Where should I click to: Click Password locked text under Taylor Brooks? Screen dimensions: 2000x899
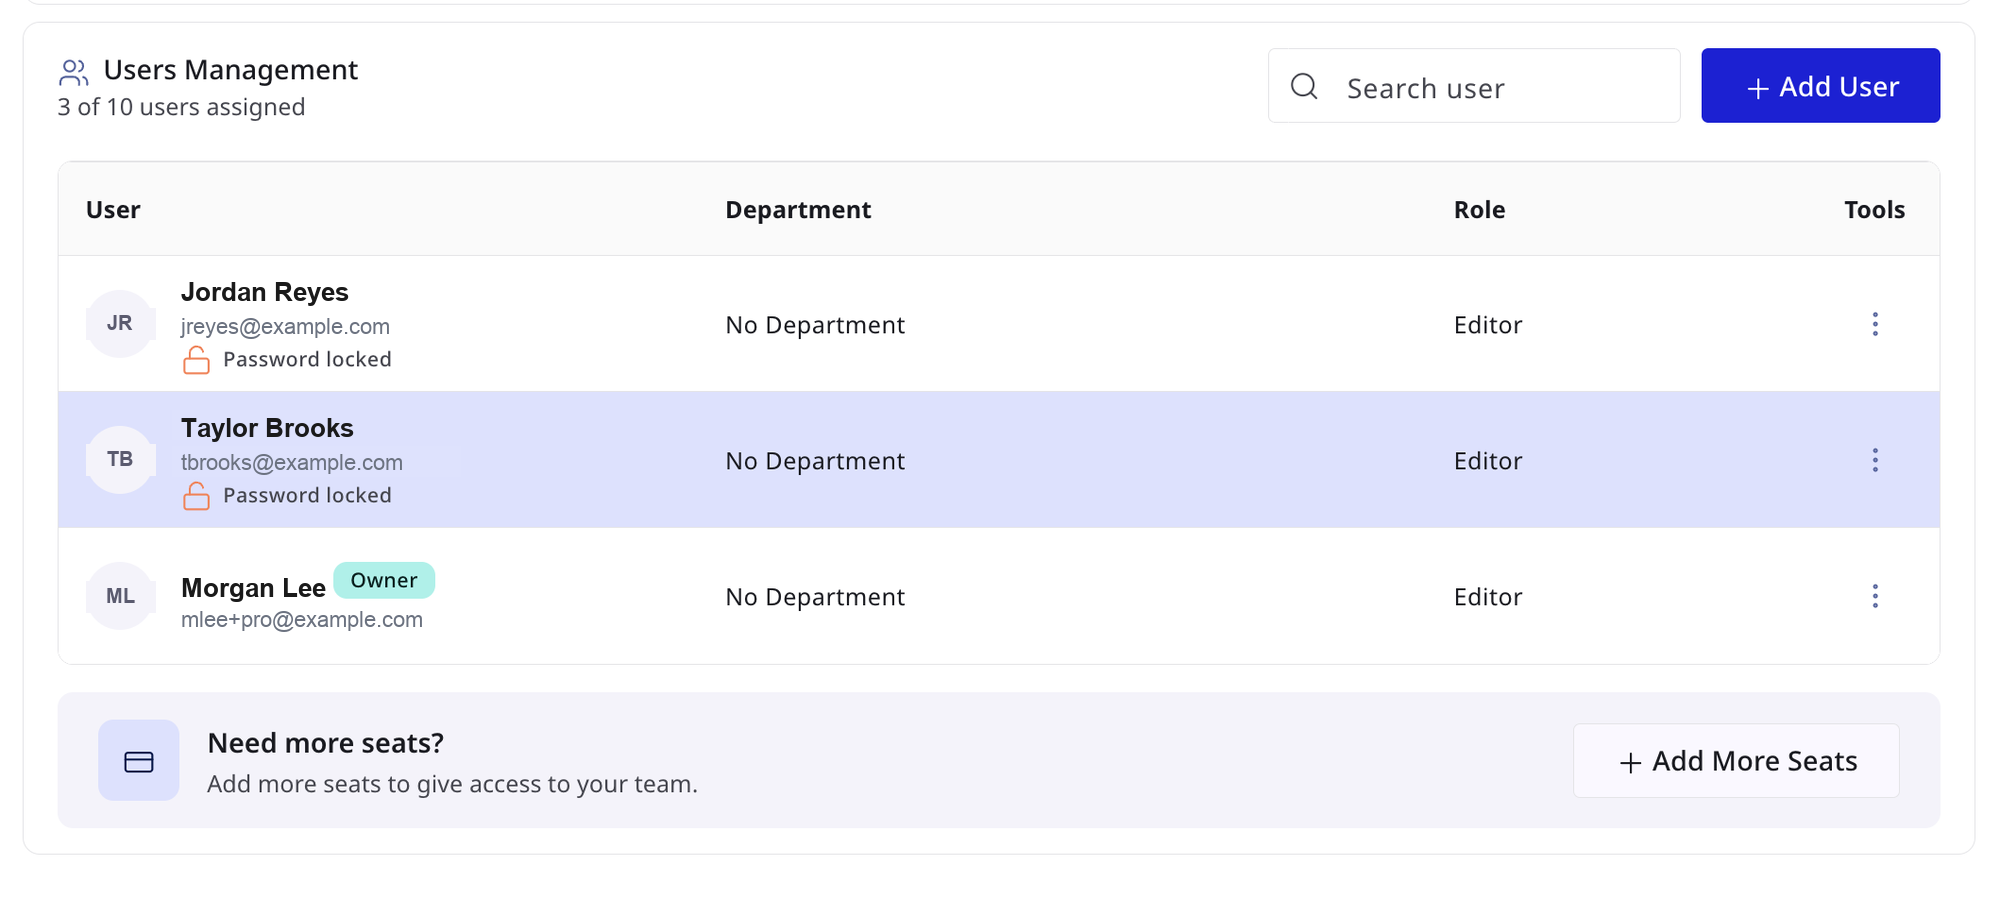click(x=307, y=495)
